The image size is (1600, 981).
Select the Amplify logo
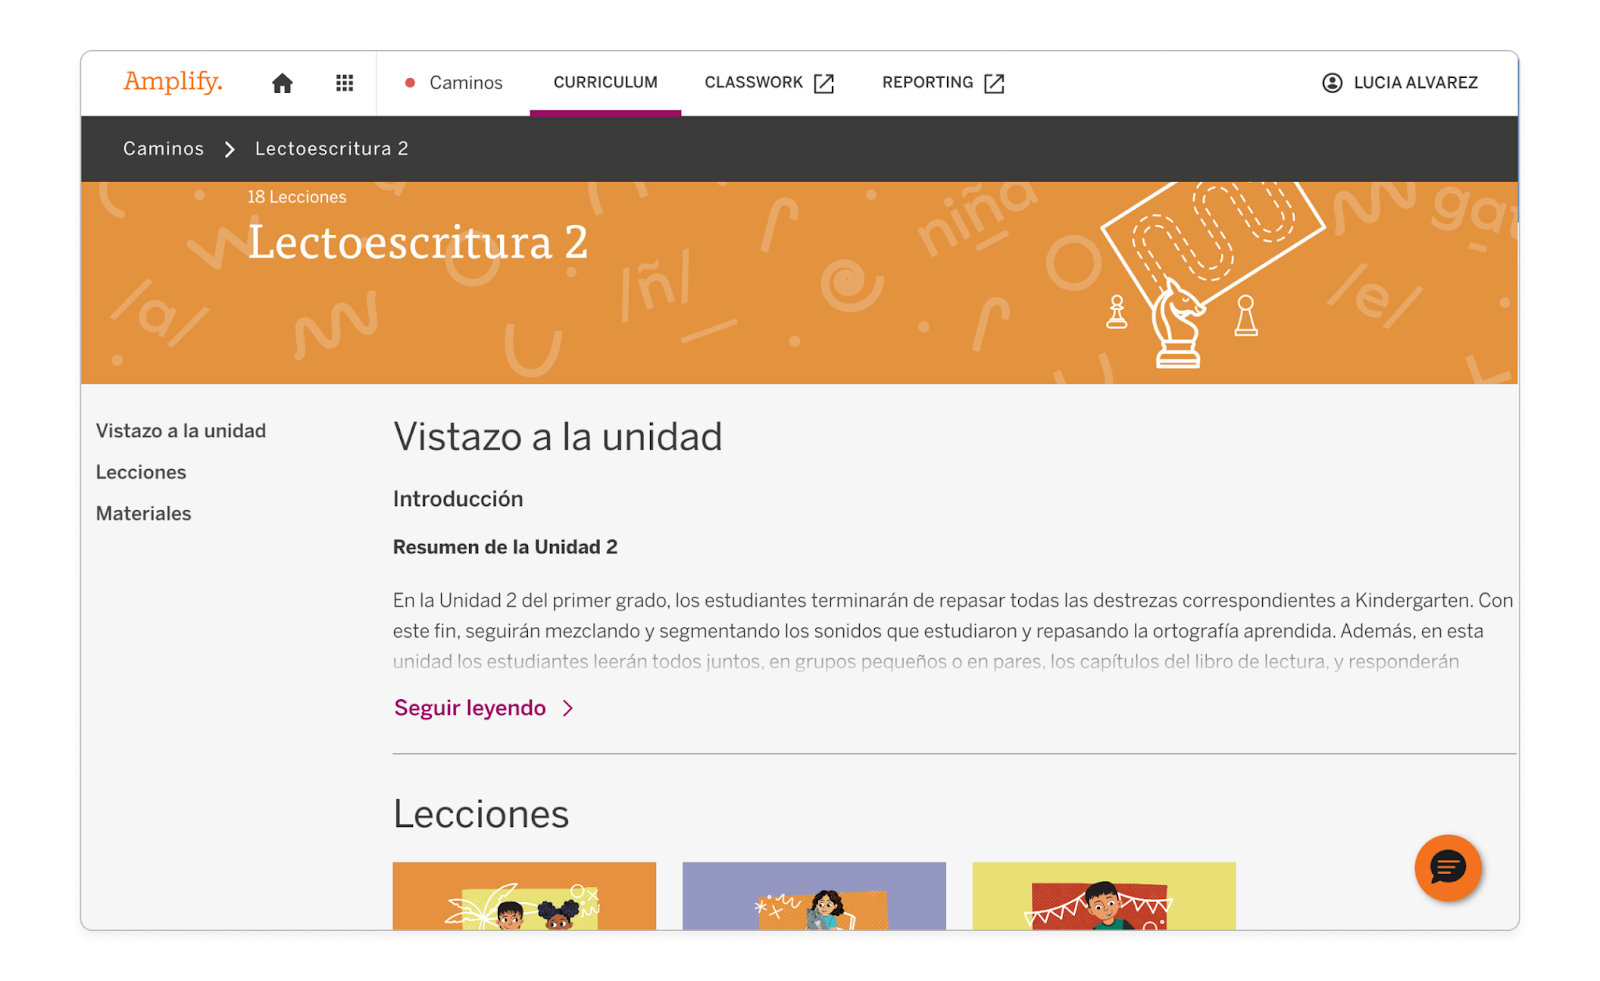pos(172,82)
